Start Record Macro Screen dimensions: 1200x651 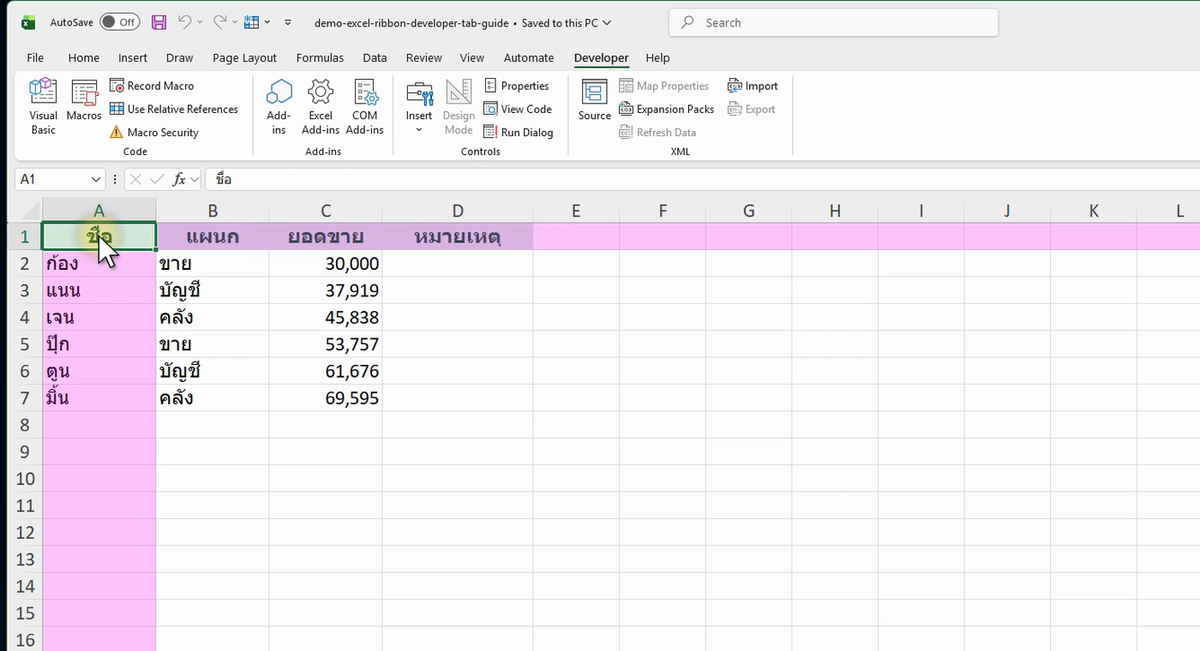pyautogui.click(x=151, y=86)
